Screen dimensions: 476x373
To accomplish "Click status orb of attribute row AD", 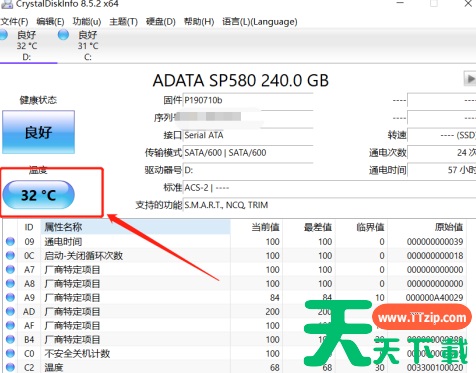I will tap(10, 311).
